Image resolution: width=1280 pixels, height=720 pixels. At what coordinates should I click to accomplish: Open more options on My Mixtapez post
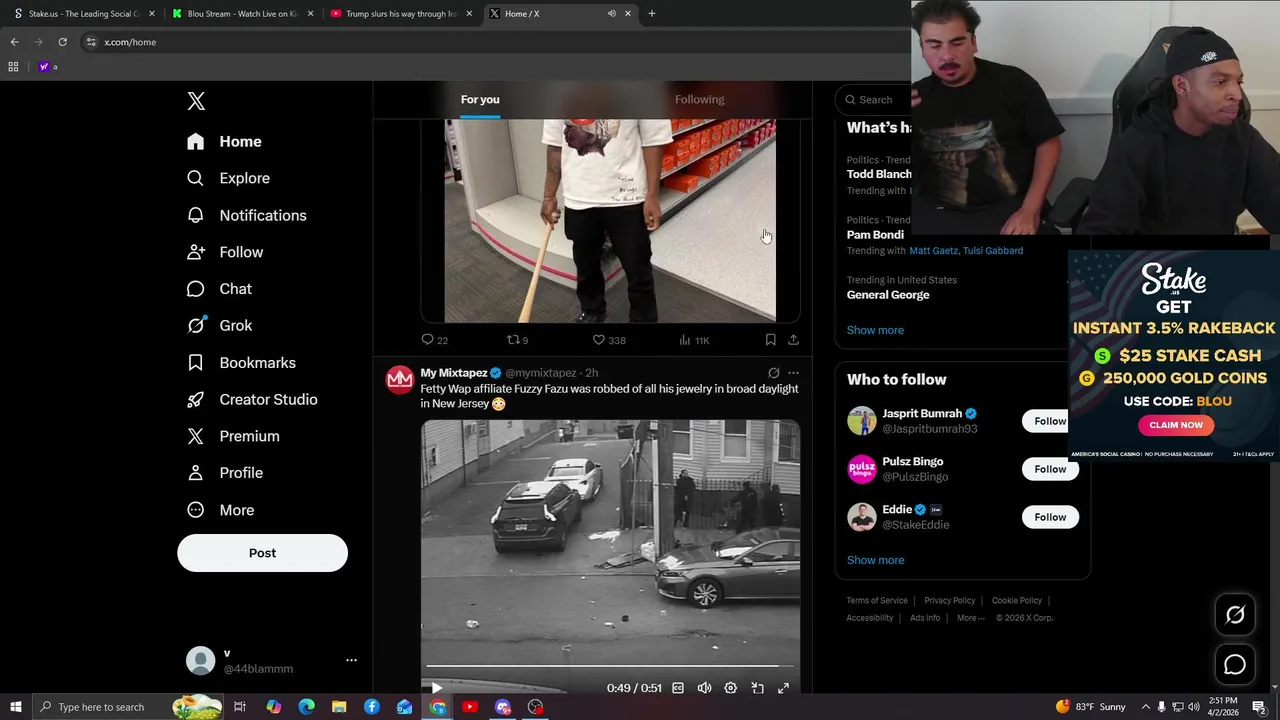click(793, 373)
